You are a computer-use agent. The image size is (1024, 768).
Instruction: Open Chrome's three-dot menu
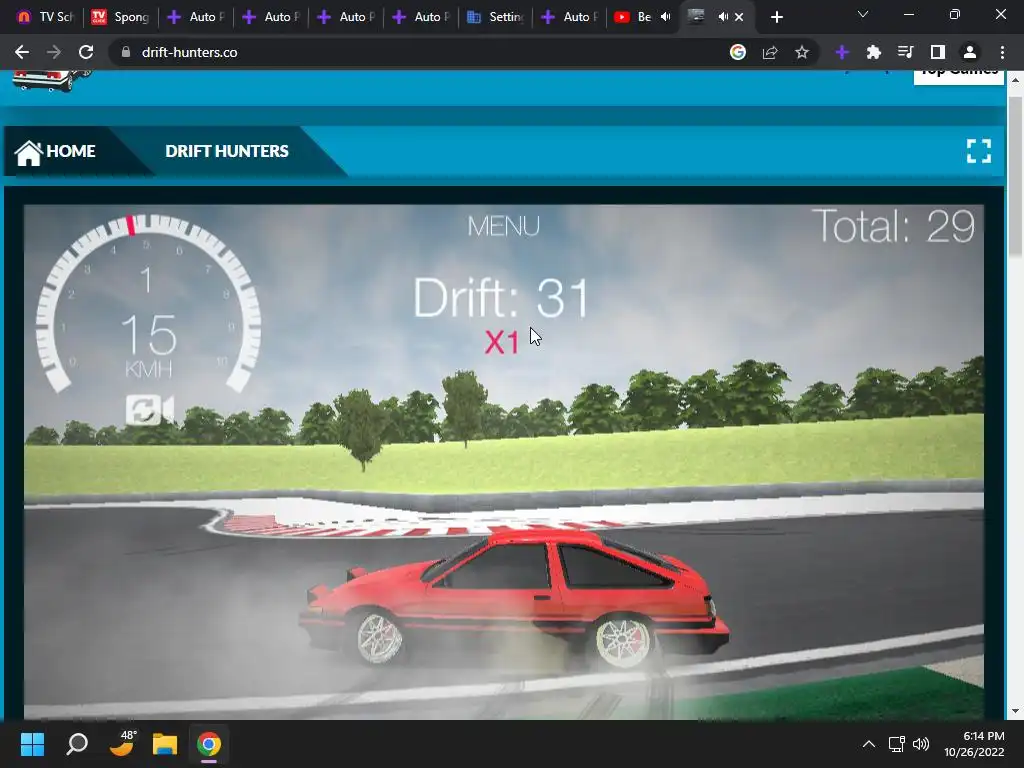(x=1002, y=52)
